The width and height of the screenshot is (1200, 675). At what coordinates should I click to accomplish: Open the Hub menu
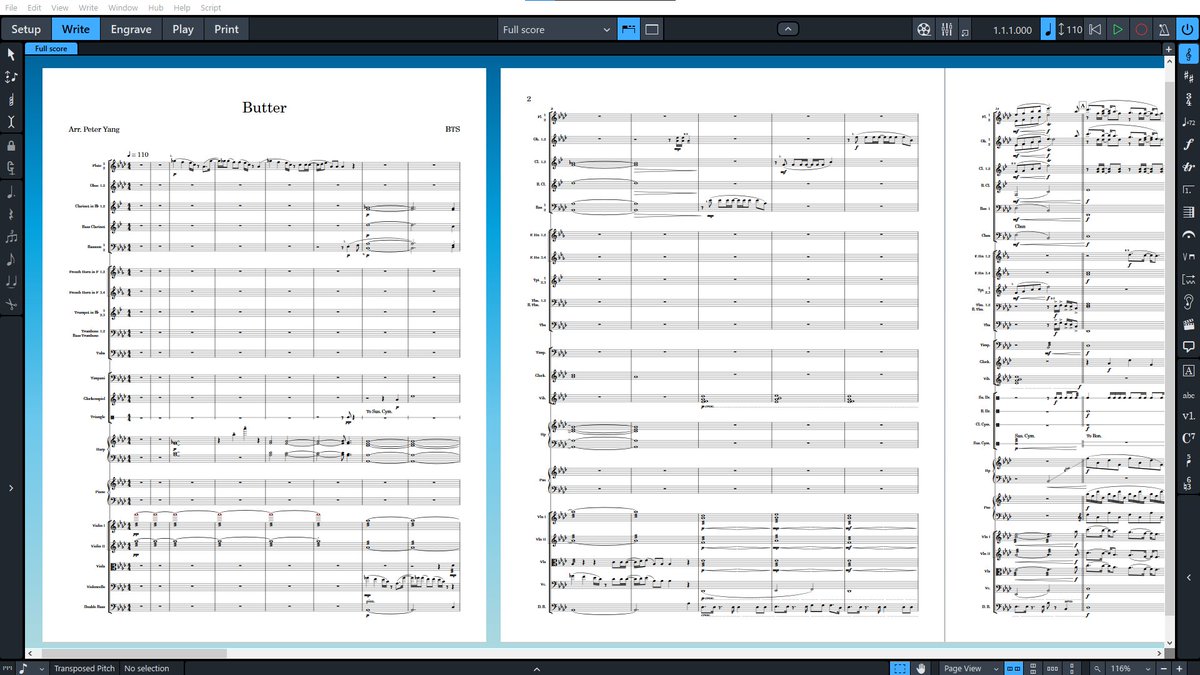coord(155,7)
